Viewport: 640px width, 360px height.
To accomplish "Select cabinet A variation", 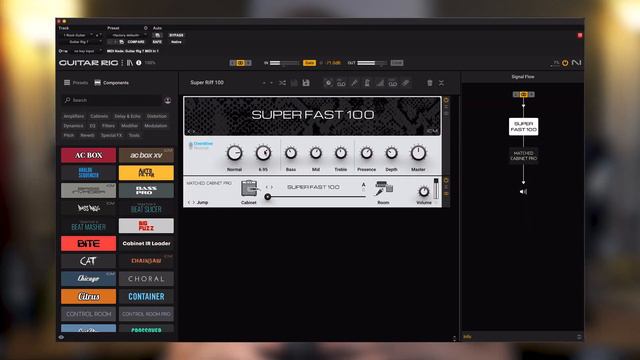I will [363, 185].
